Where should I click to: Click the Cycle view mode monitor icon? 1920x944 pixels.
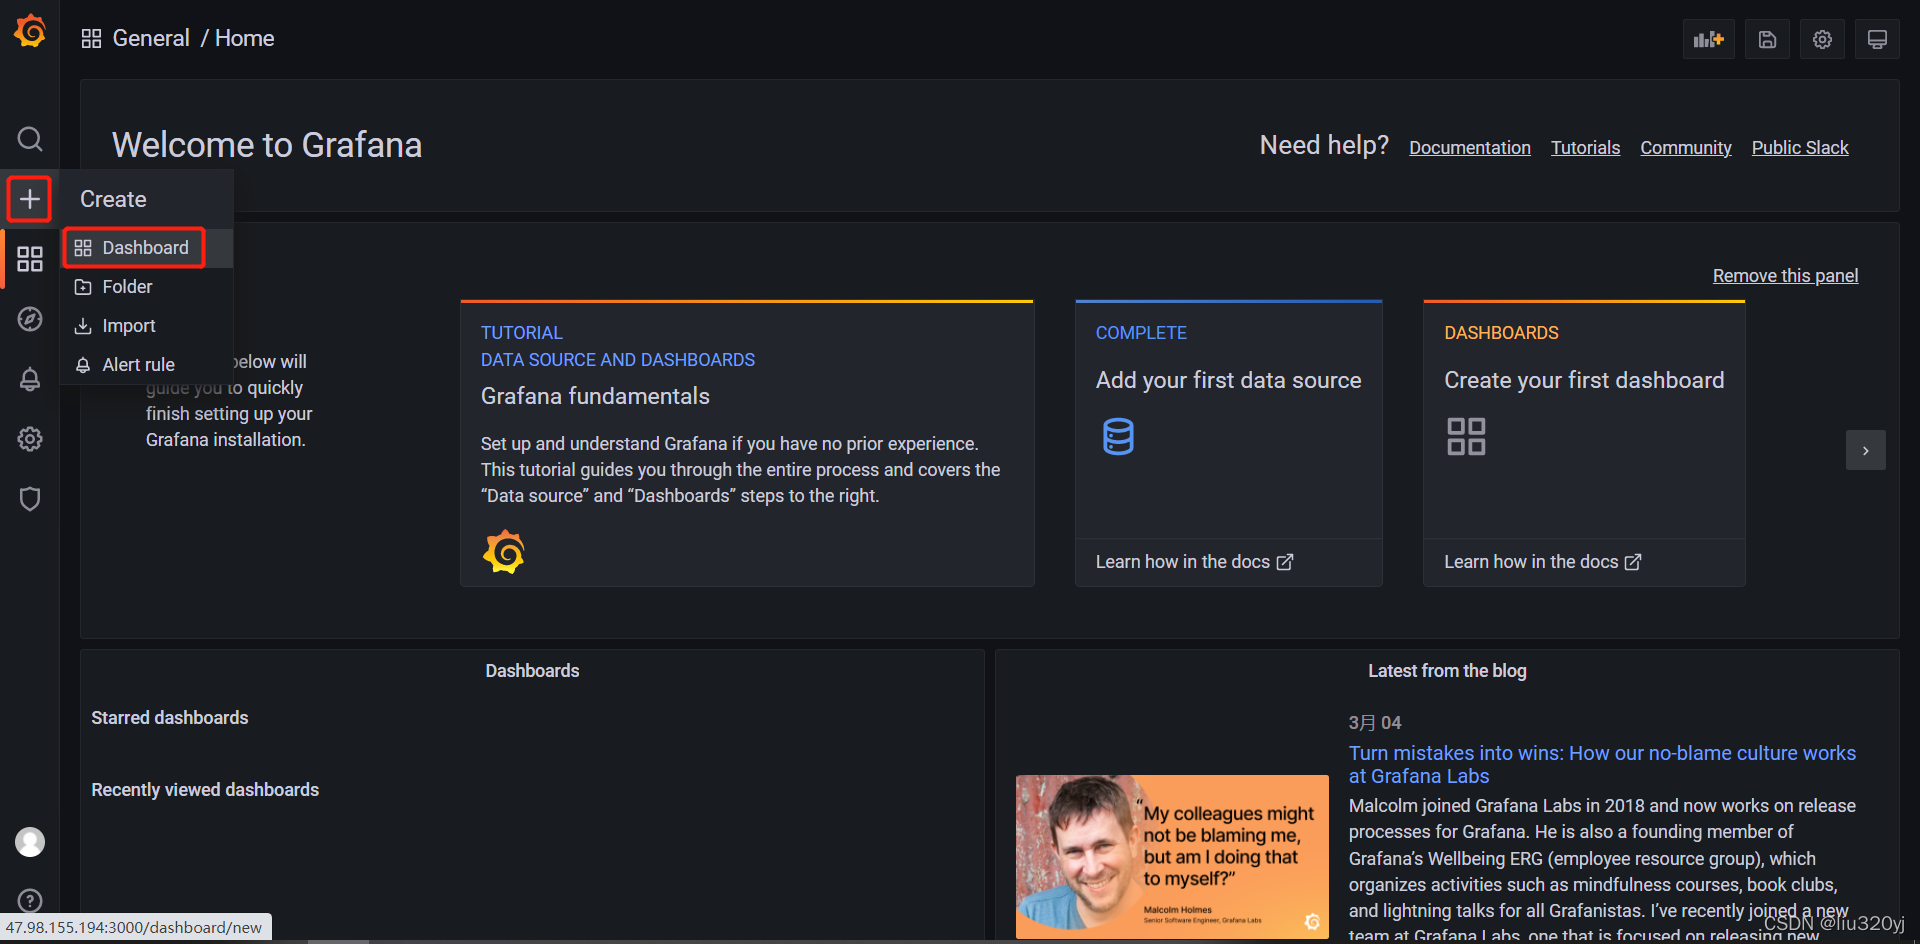click(1877, 39)
